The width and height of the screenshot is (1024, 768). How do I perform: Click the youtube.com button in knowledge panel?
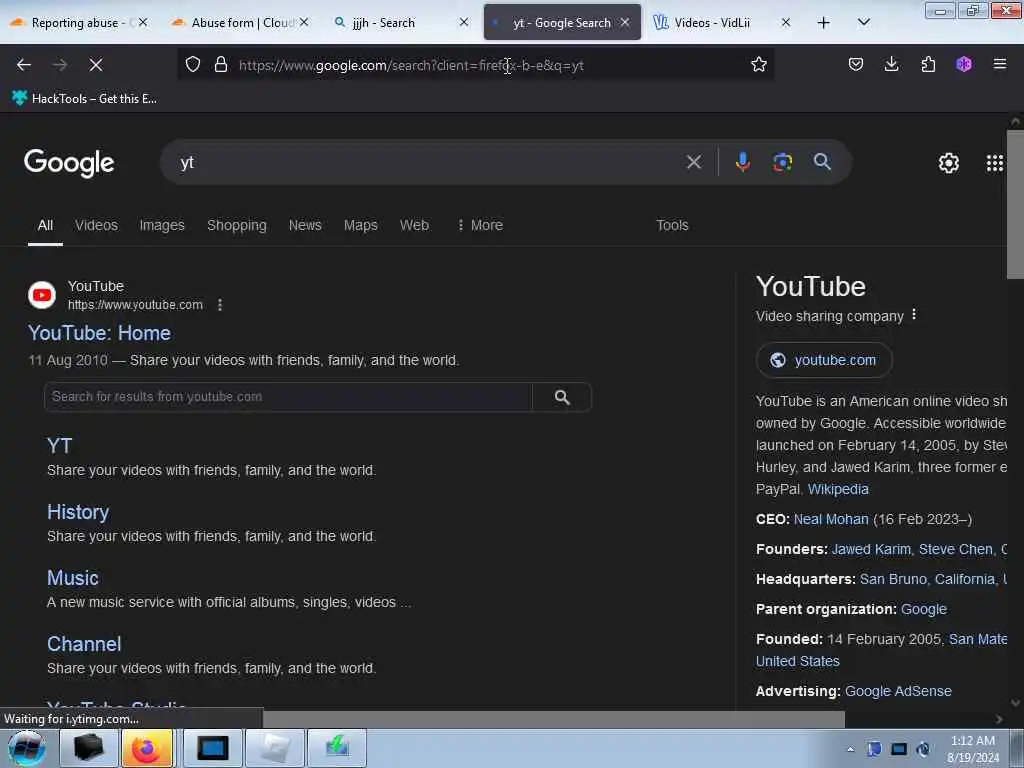(x=824, y=360)
